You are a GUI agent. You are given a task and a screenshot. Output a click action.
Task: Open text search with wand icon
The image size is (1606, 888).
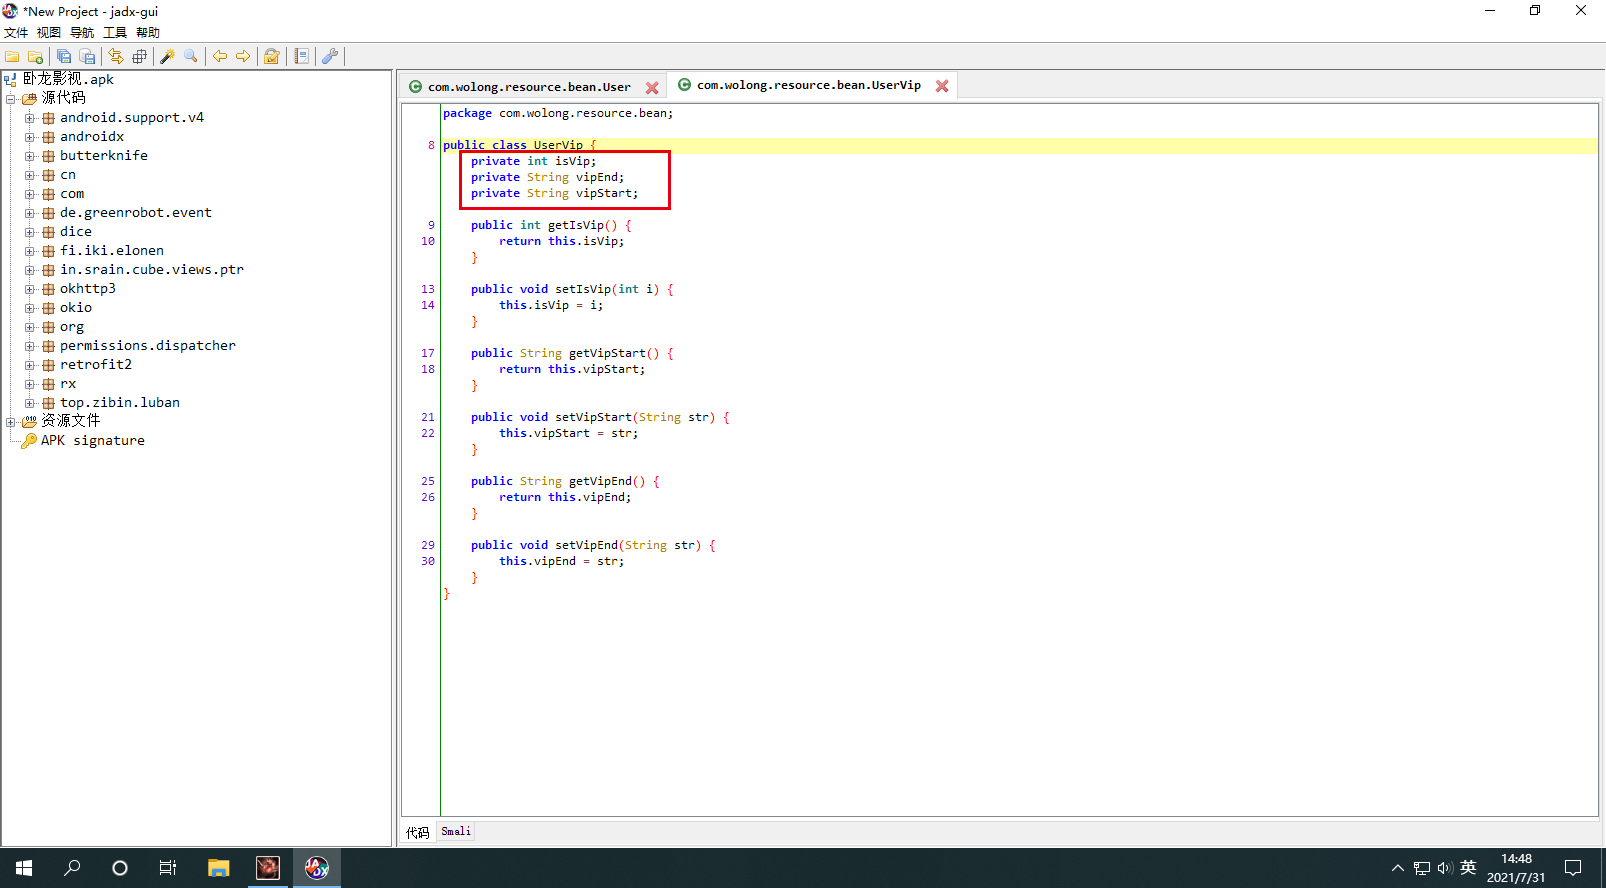(167, 57)
